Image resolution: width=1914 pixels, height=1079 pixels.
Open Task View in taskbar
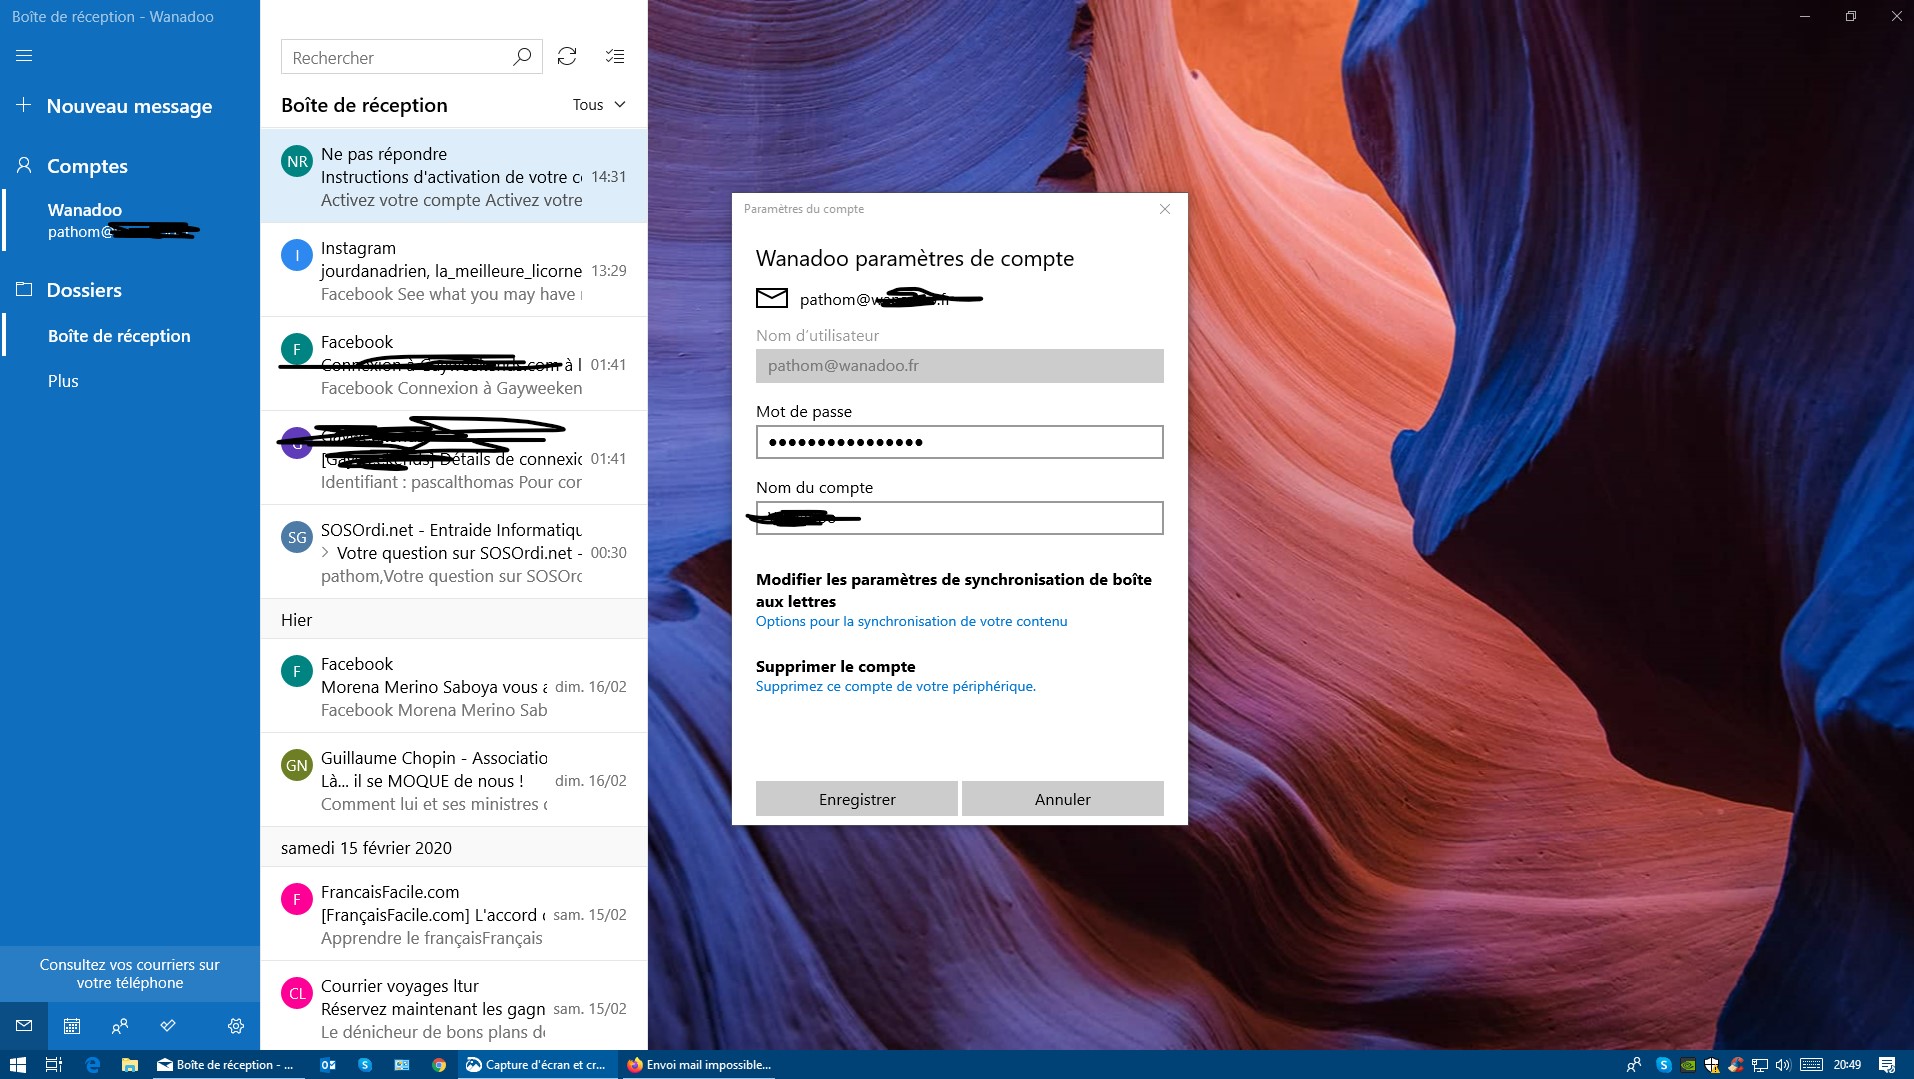54,1065
